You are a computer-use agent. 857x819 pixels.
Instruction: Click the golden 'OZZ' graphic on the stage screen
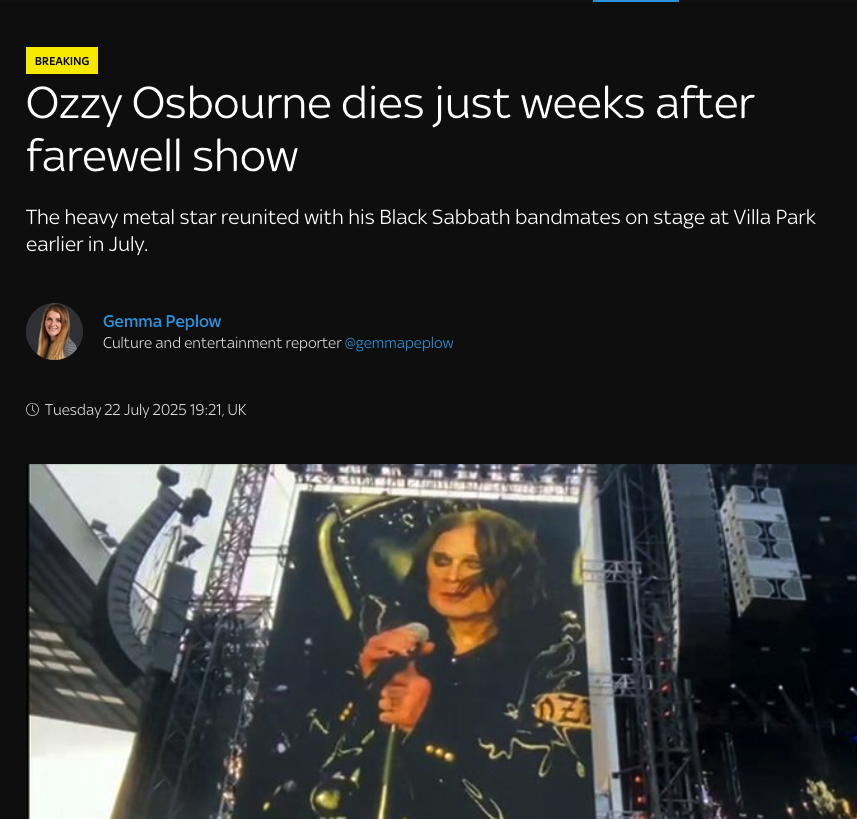coord(562,711)
